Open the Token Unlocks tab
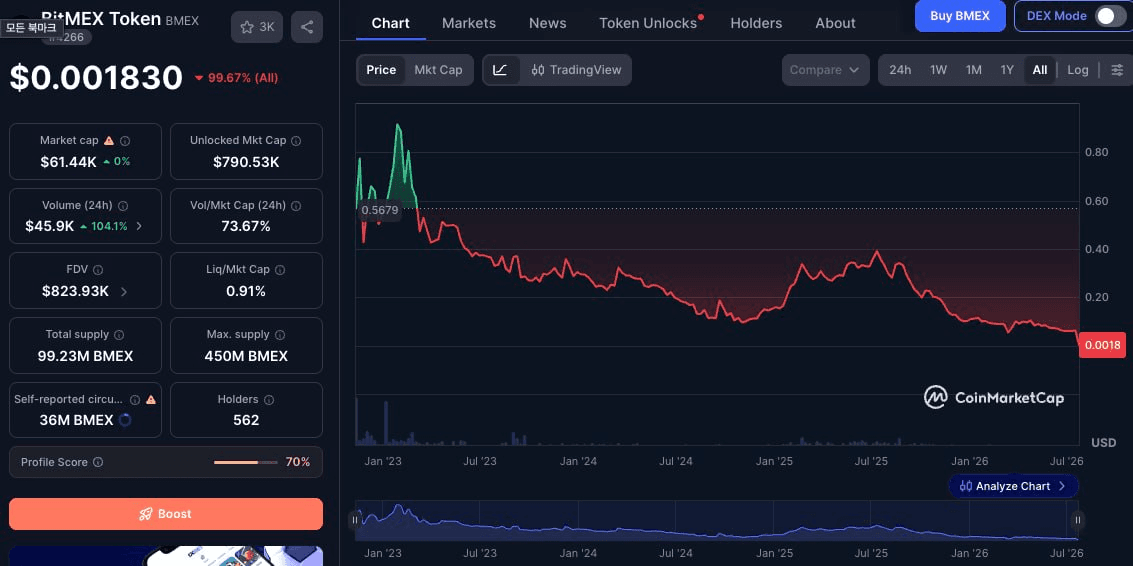The image size is (1133, 566). coord(648,23)
